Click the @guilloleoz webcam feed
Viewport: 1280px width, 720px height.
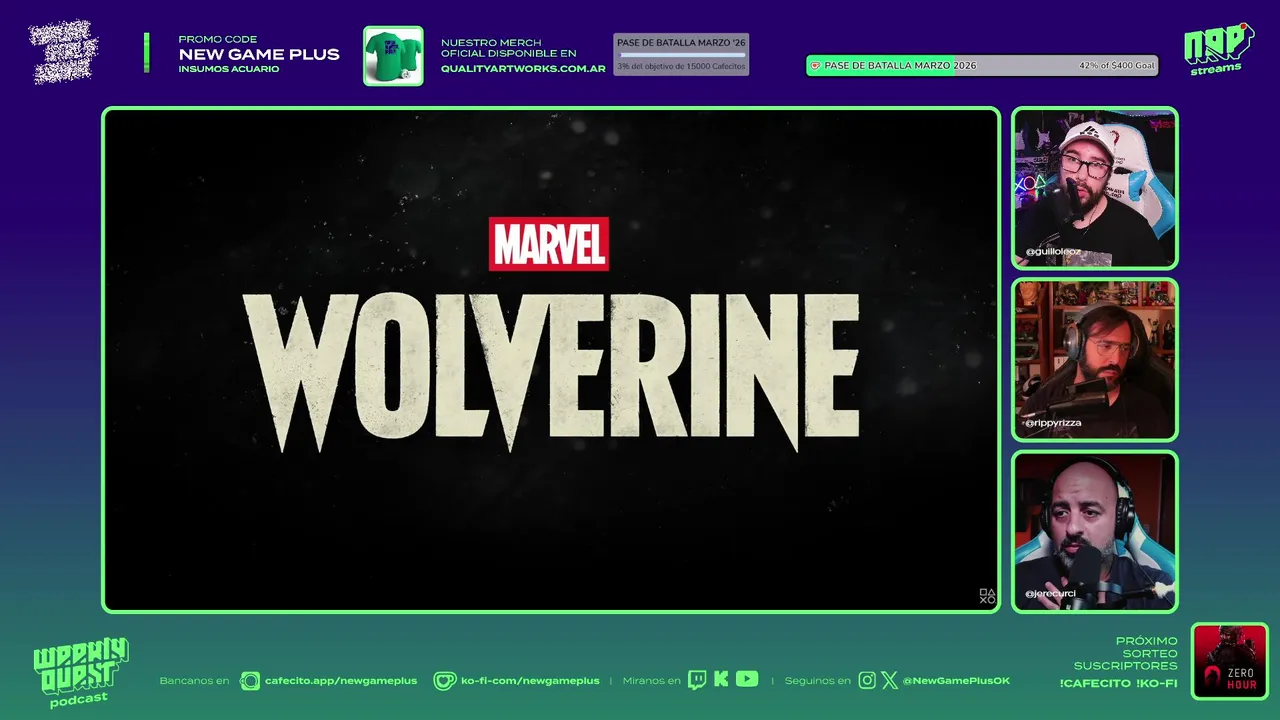[x=1094, y=188]
